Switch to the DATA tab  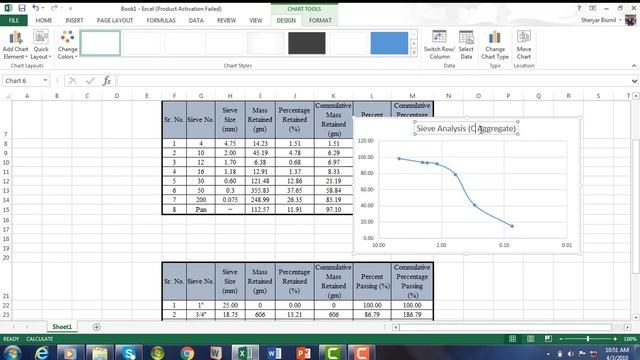click(196, 20)
